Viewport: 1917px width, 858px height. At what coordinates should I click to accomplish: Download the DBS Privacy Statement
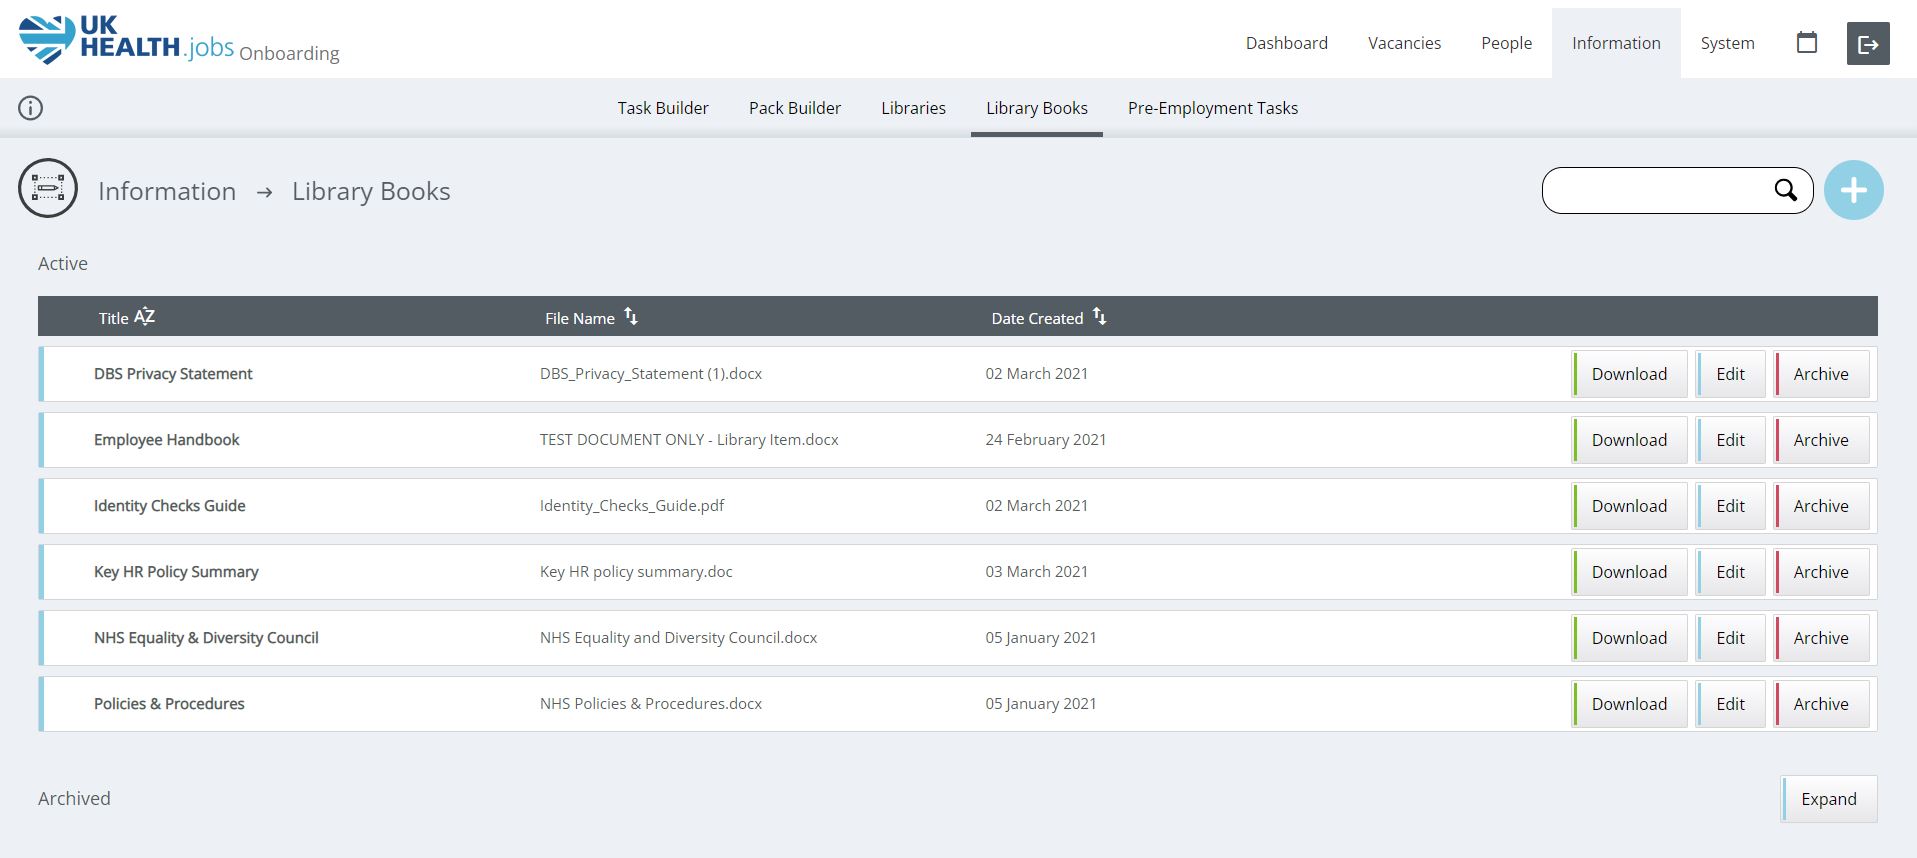pyautogui.click(x=1629, y=374)
